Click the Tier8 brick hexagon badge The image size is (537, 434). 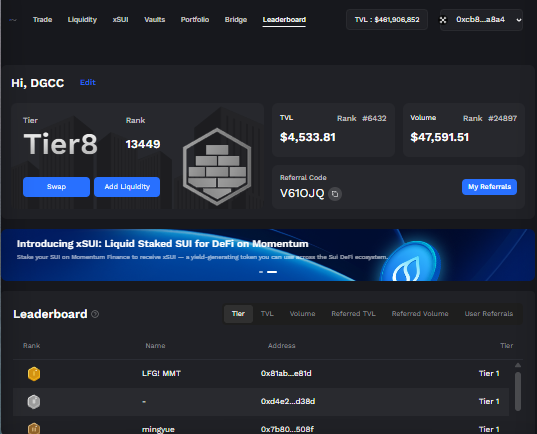click(x=217, y=167)
